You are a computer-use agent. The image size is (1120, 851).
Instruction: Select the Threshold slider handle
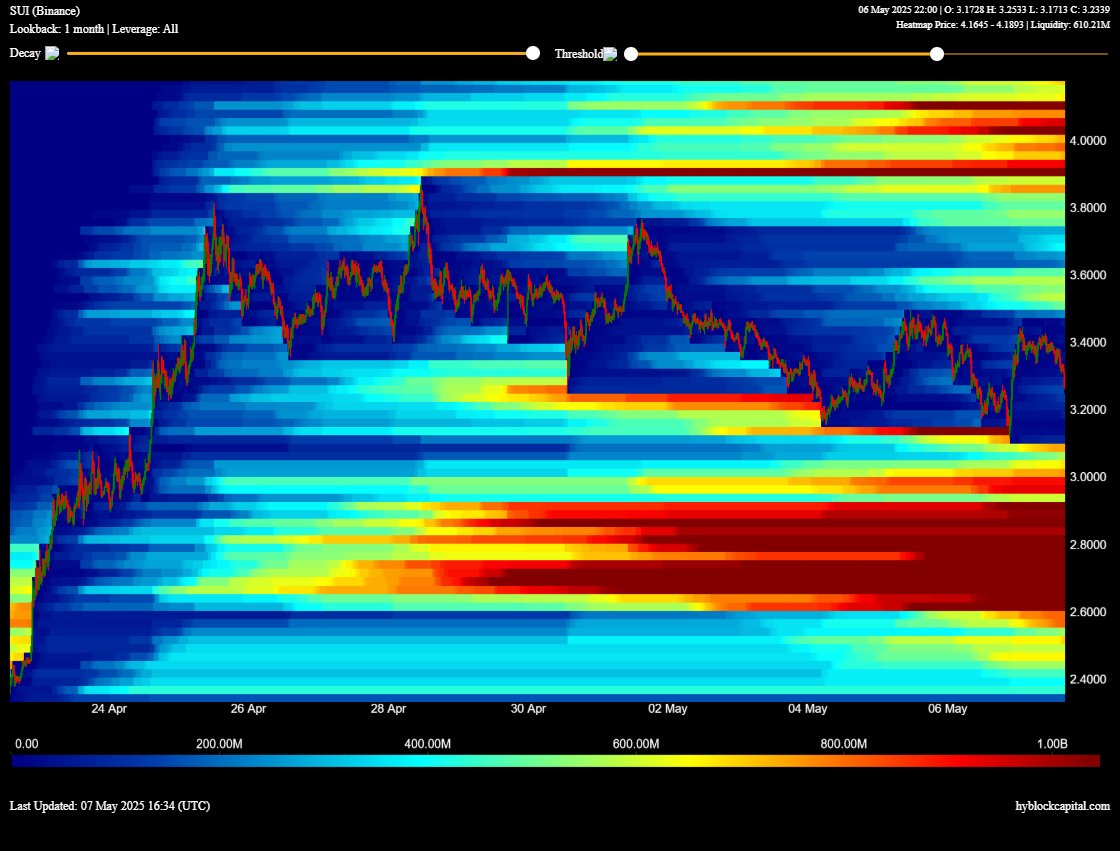click(936, 53)
